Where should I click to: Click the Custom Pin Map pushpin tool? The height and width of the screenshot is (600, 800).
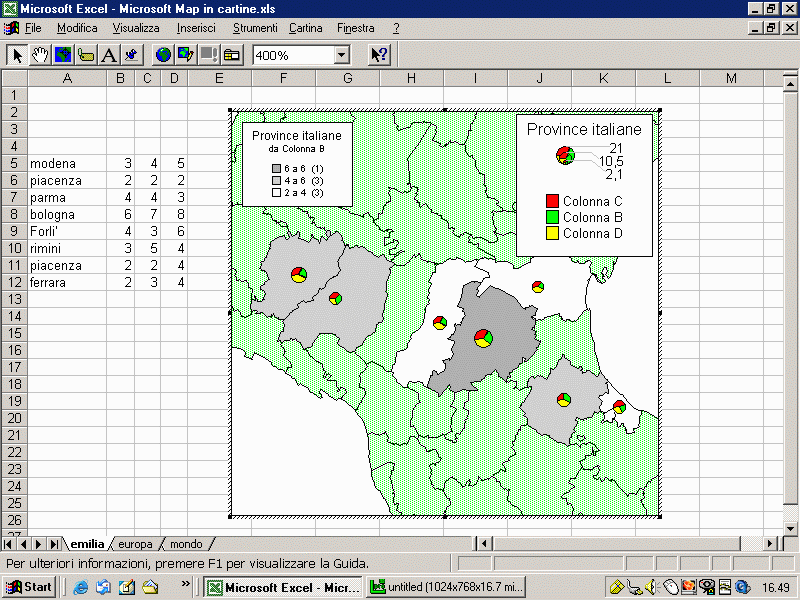pos(132,55)
